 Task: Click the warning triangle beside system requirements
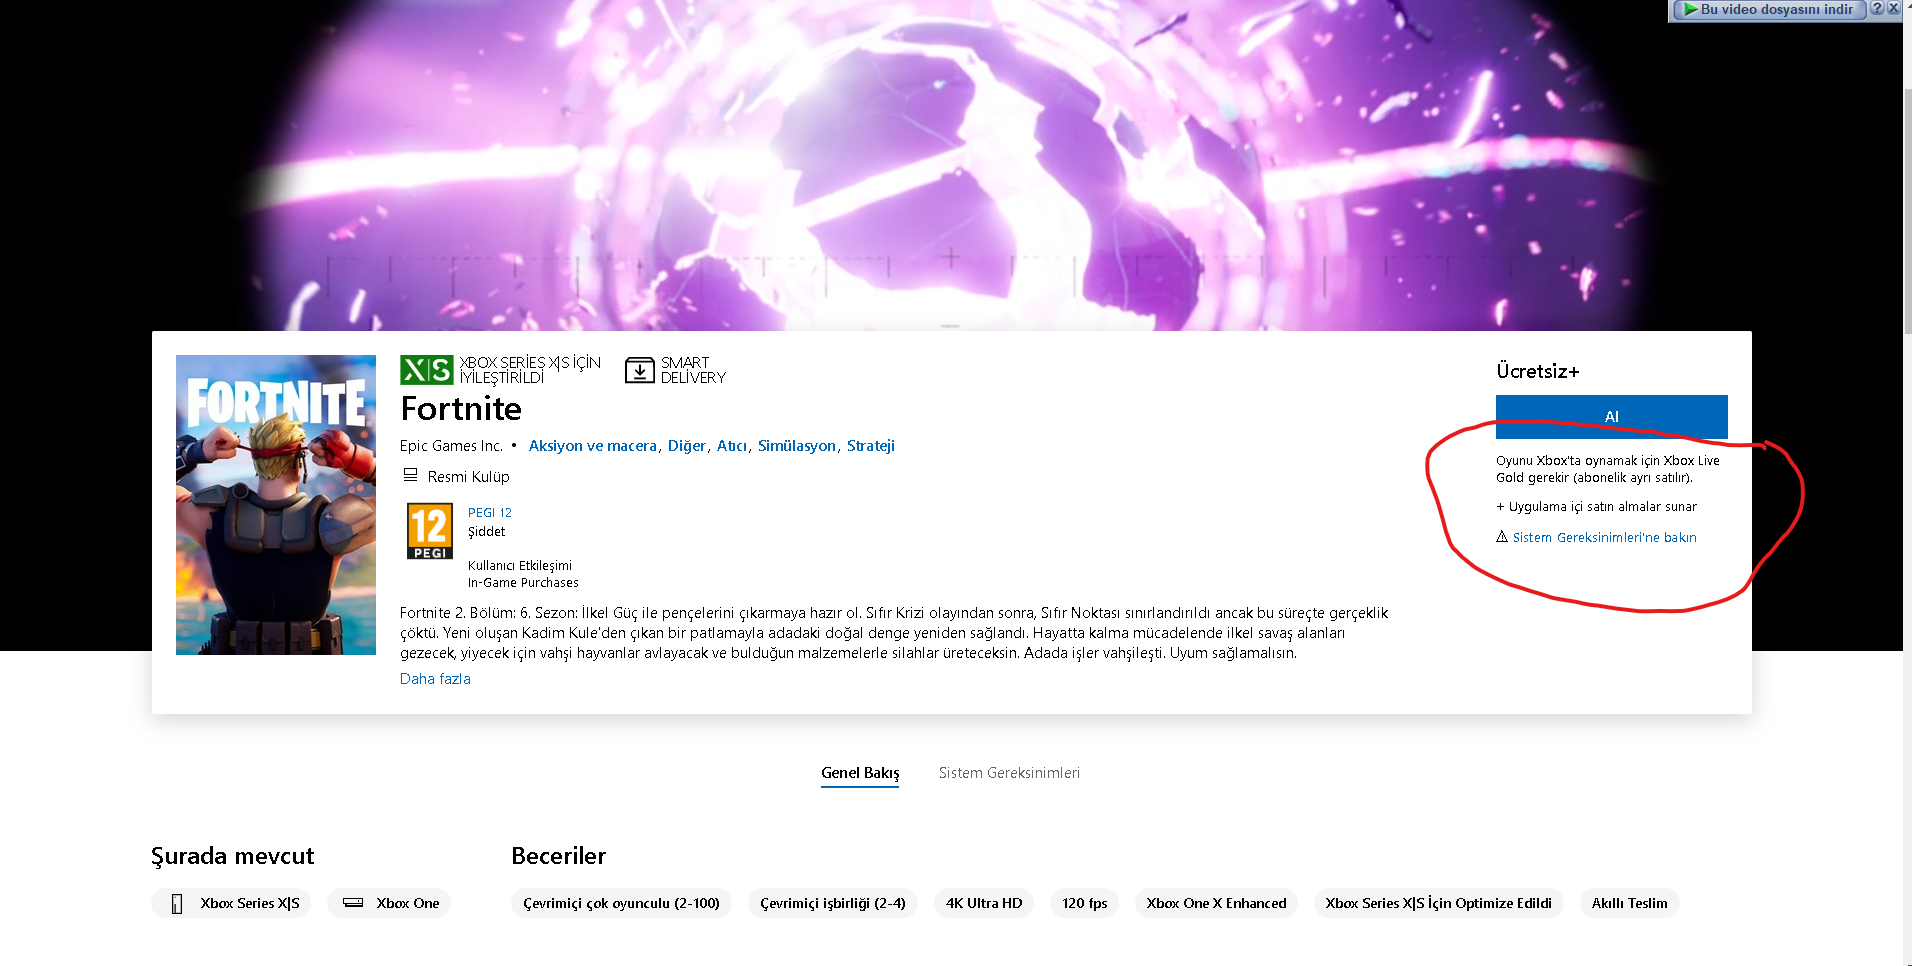[x=1502, y=537]
